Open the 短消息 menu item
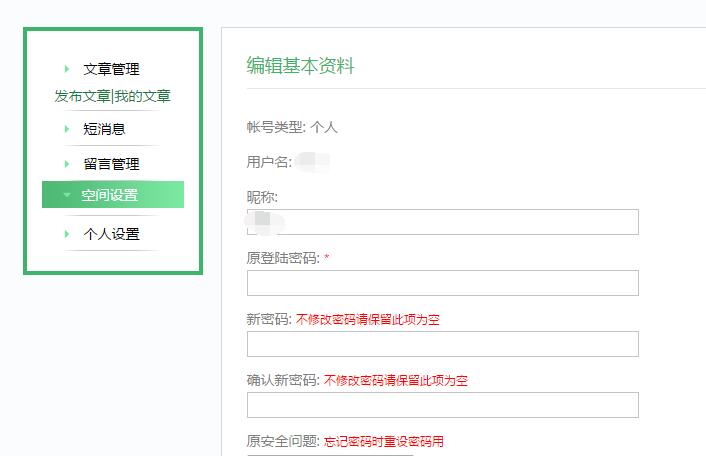 click(104, 129)
